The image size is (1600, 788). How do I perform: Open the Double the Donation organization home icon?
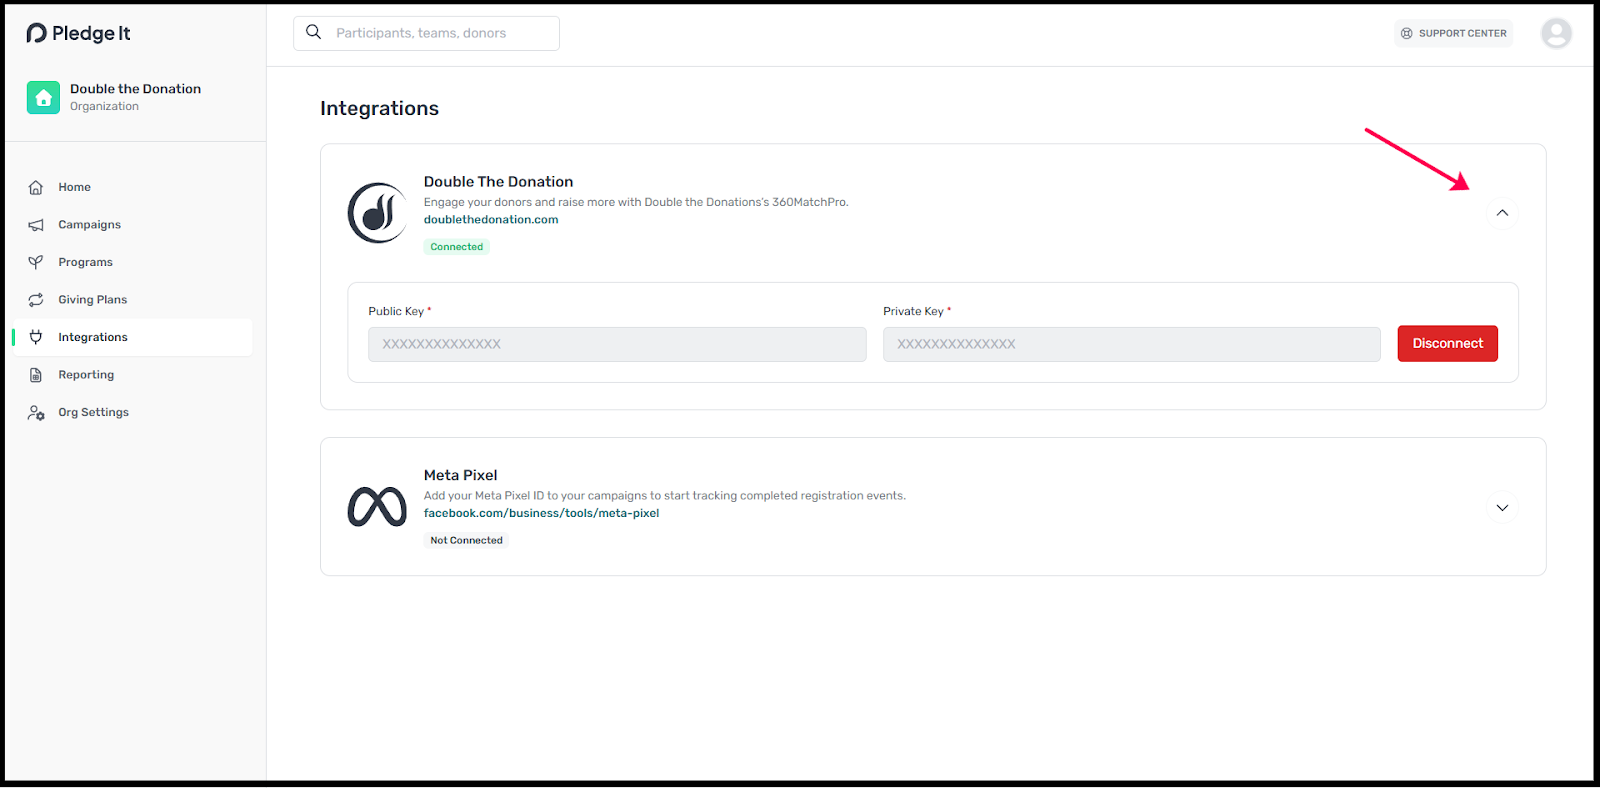pyautogui.click(x=43, y=97)
